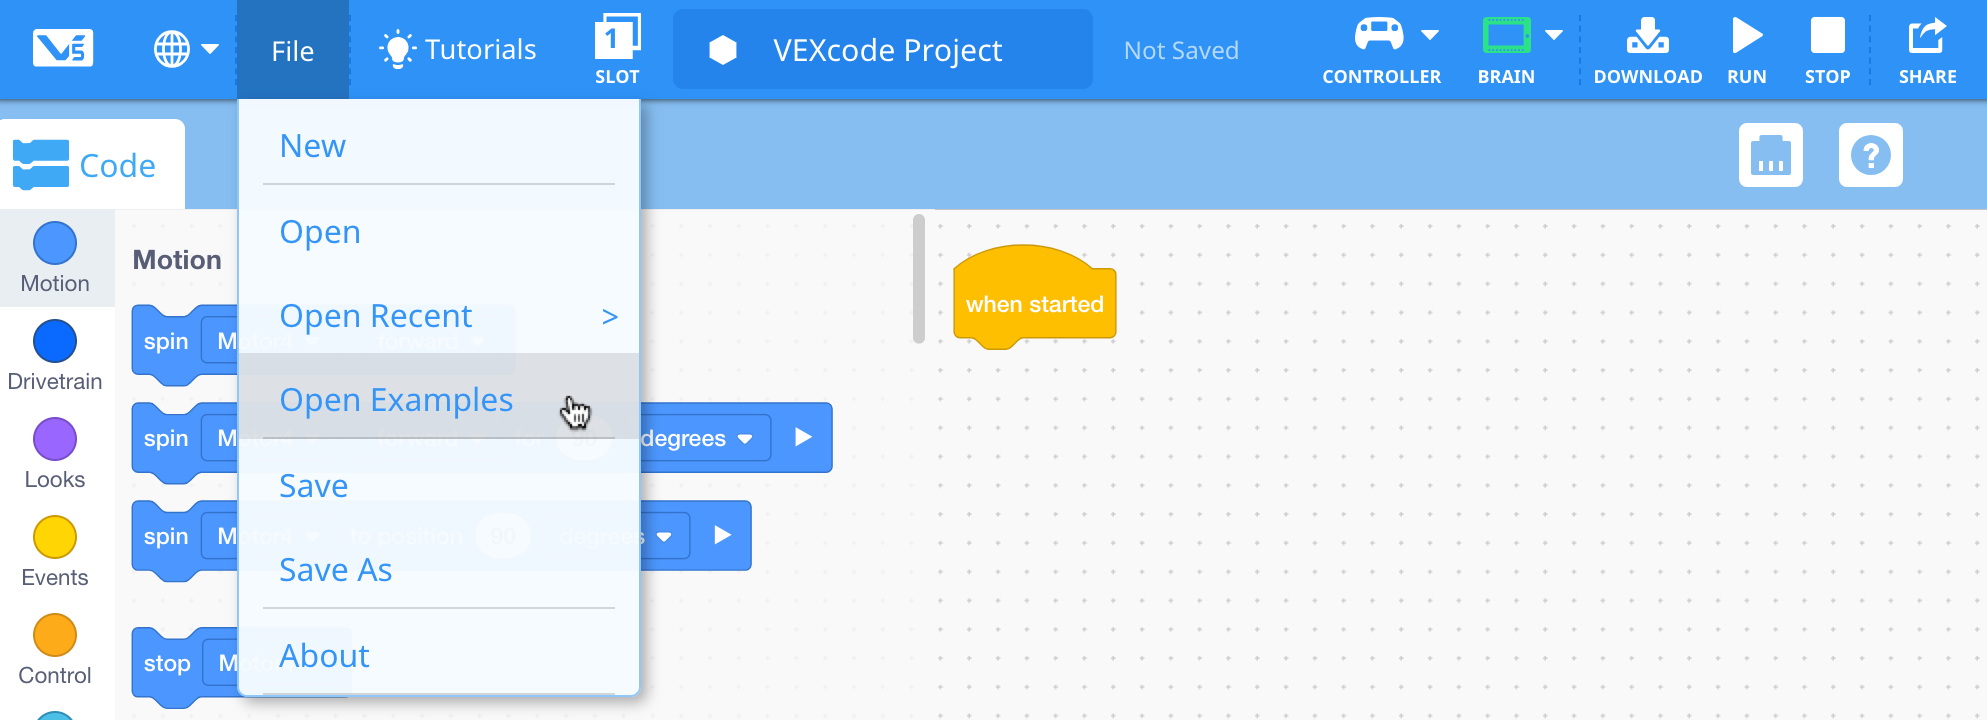Open the robot devices configuration icon

tap(1770, 155)
